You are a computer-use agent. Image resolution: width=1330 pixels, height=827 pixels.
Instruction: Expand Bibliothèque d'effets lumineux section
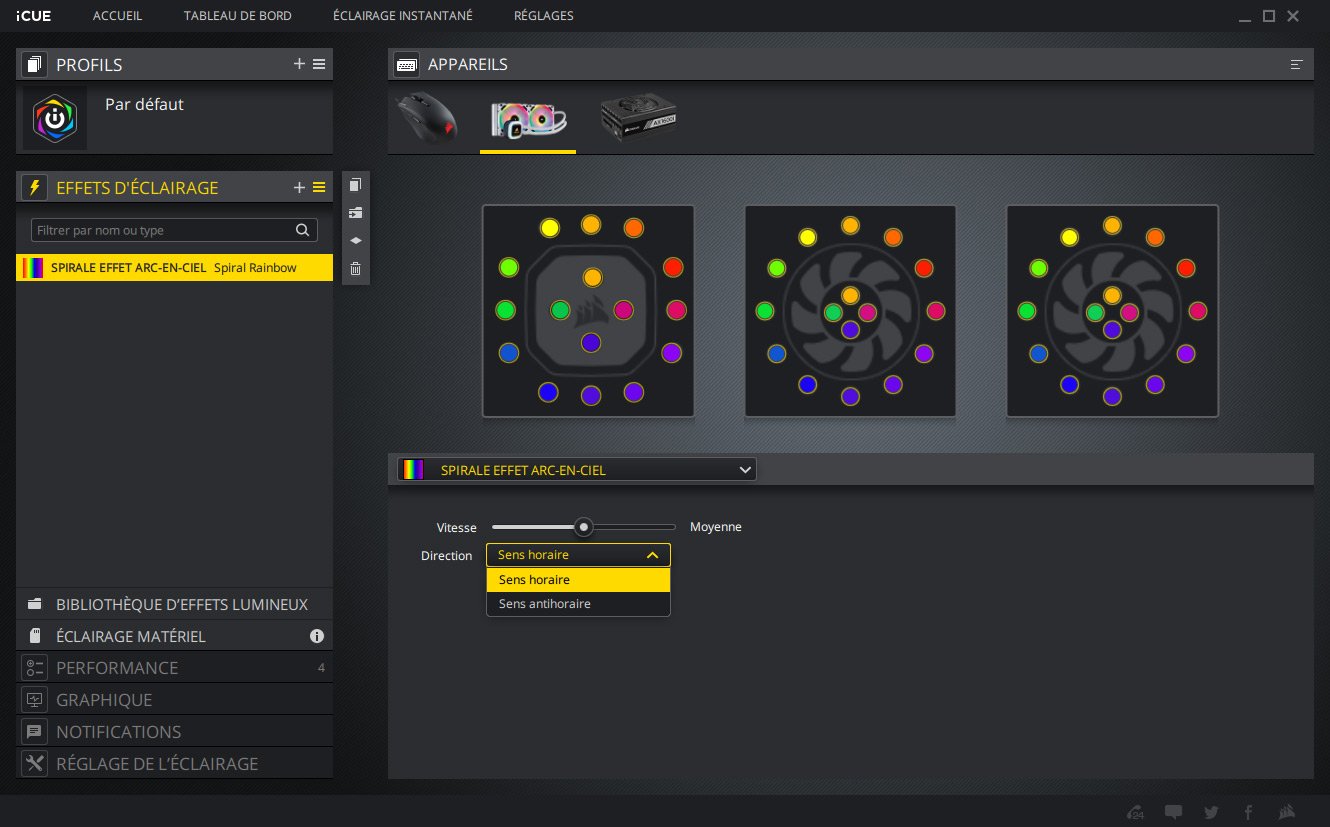(174, 604)
